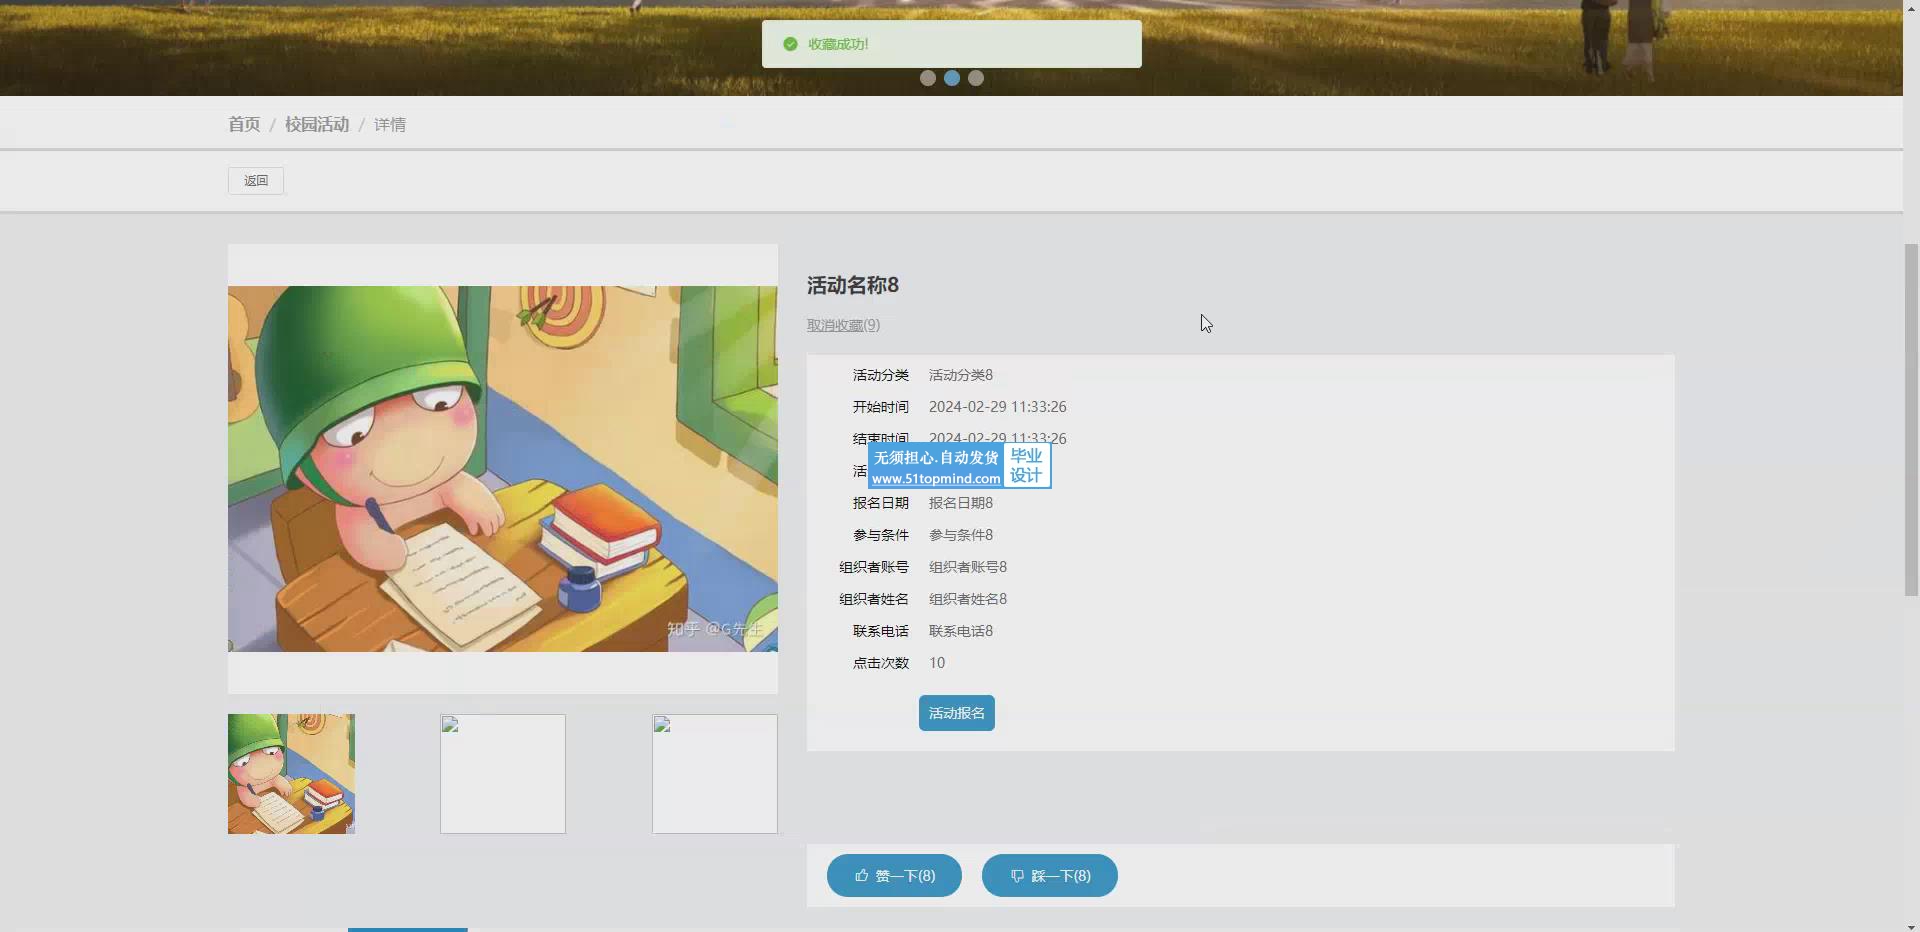Select the second broken image thumbnail

click(503, 774)
